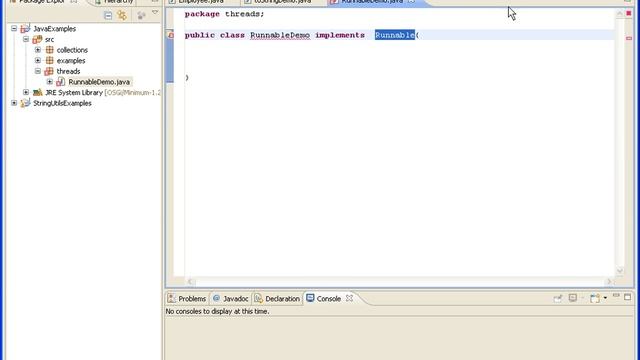Collapse the src folder node

point(26,39)
